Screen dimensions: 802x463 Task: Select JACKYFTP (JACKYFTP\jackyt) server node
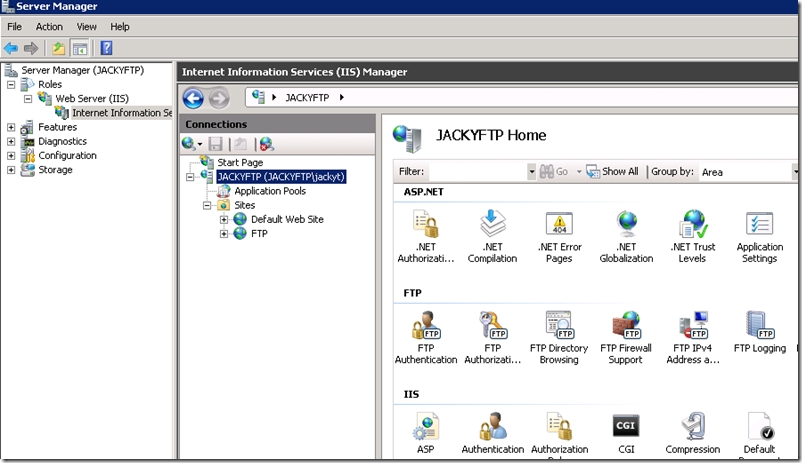point(281,177)
